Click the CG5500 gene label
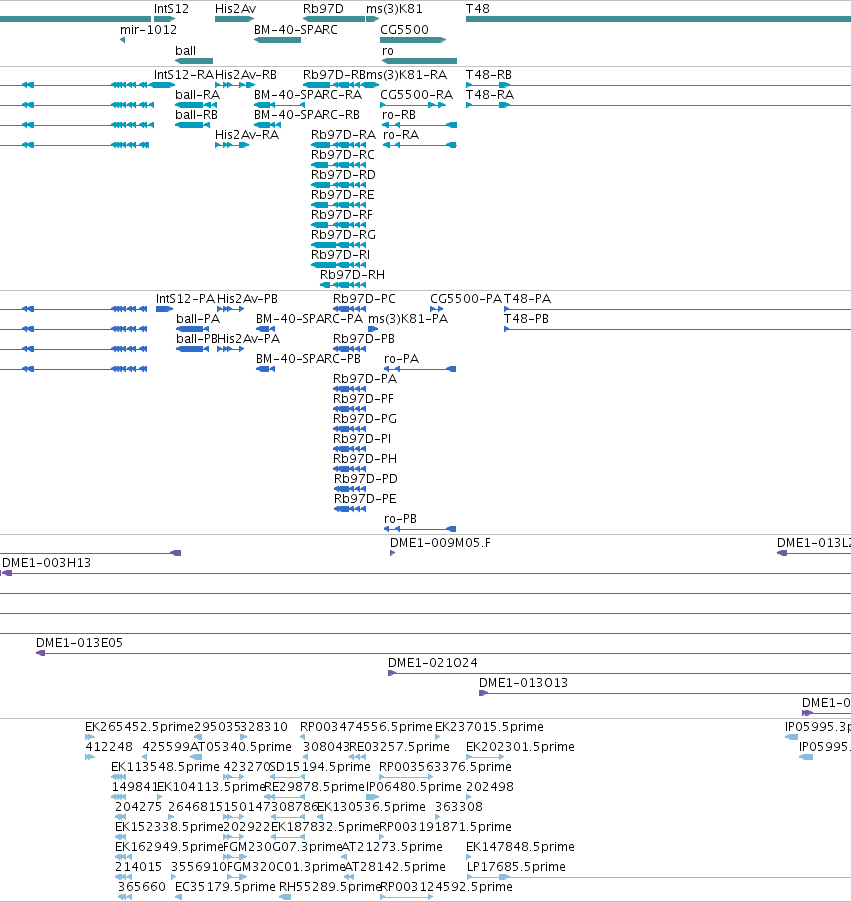Screen dimensions: 851x902 tap(404, 29)
